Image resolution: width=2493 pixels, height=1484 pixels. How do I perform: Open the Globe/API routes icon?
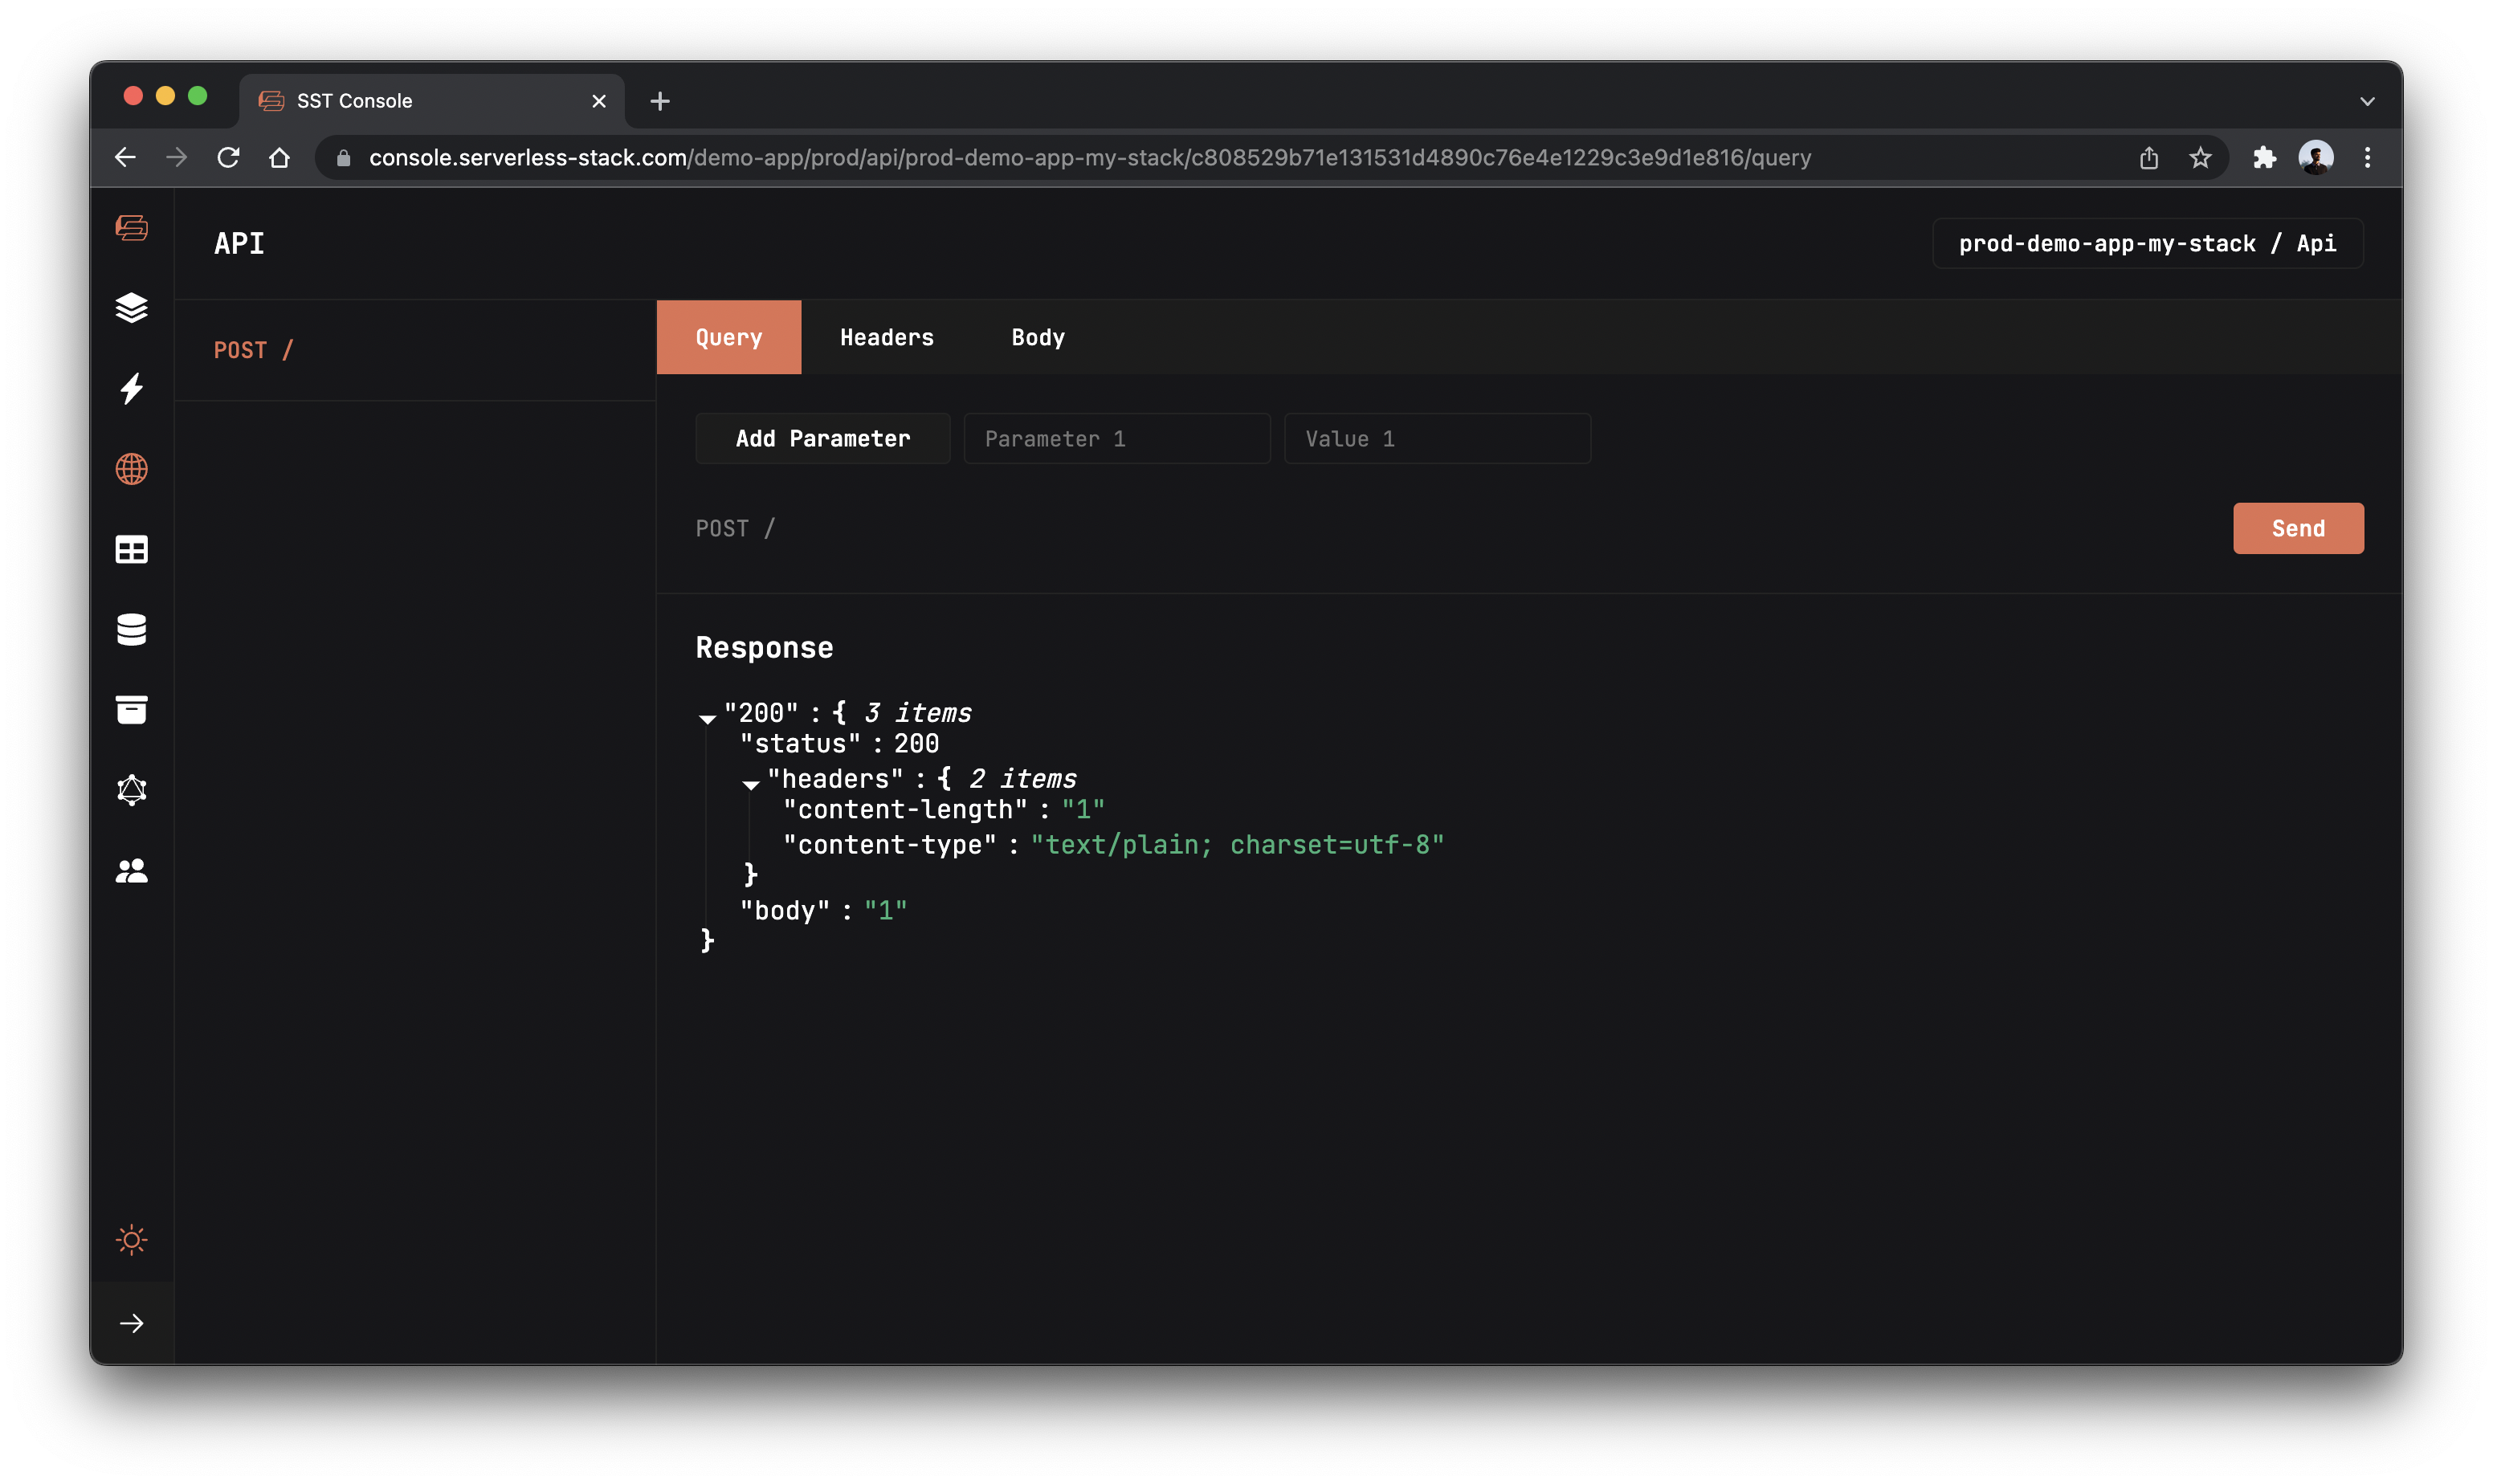click(131, 468)
